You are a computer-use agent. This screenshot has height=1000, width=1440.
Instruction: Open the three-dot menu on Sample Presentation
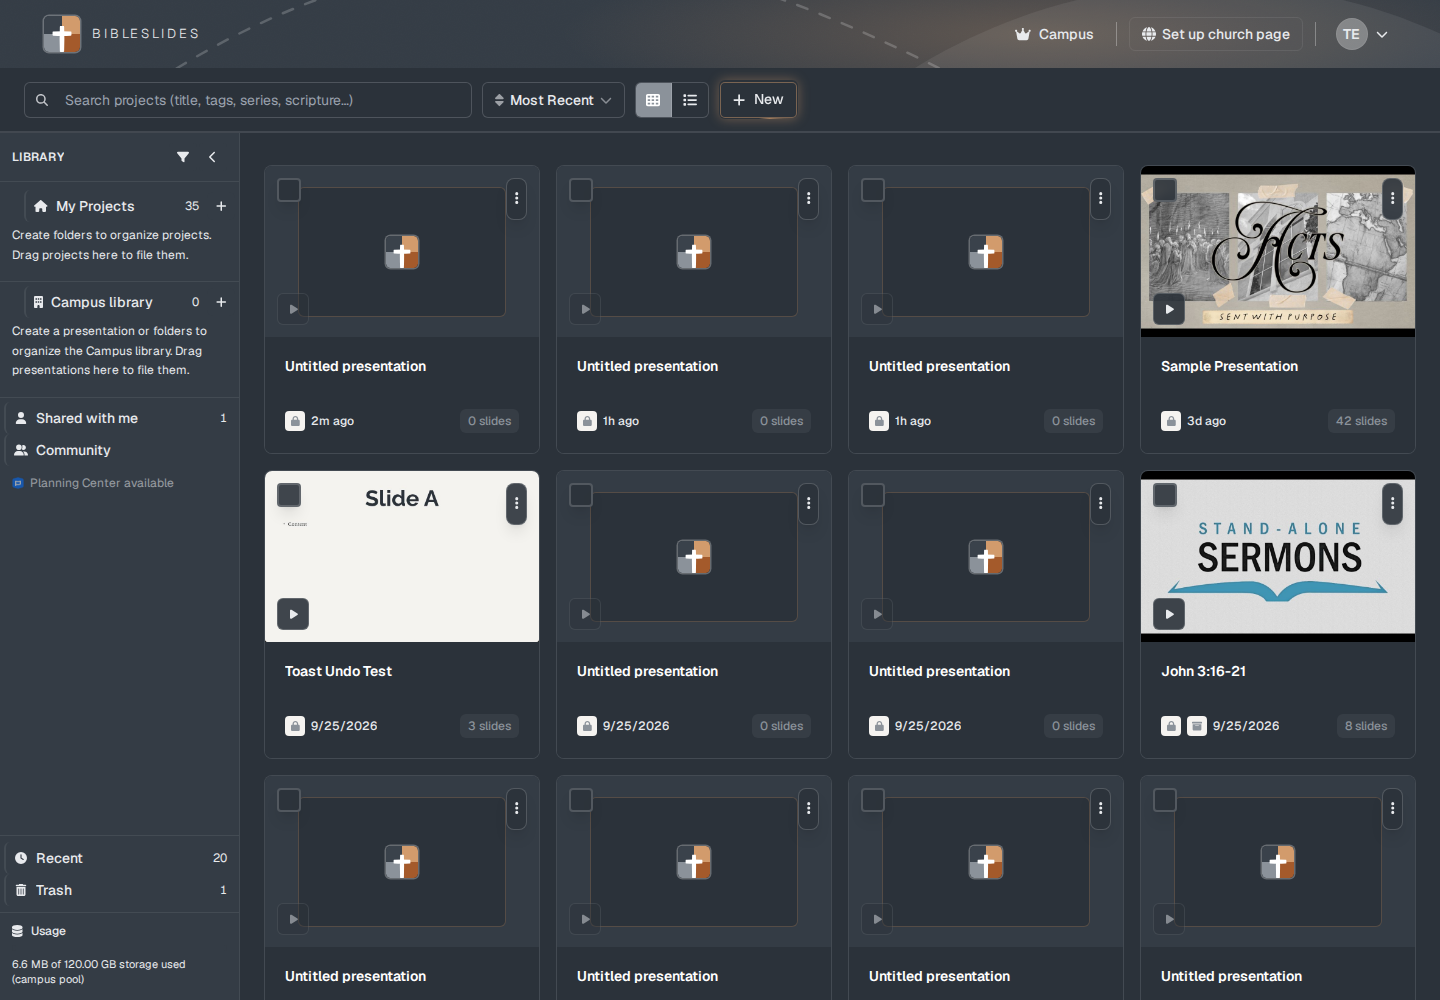1393,198
